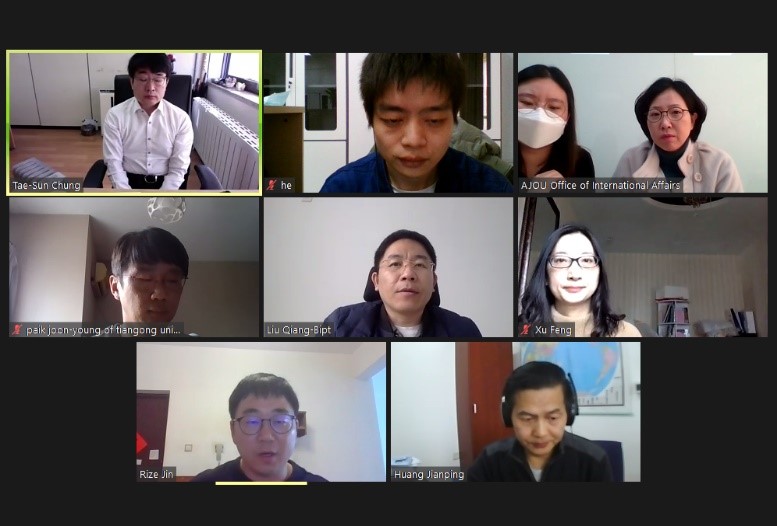Viewport: 777px width, 526px height.
Task: Click the muted microphone icon beside "he"
Action: click(271, 185)
